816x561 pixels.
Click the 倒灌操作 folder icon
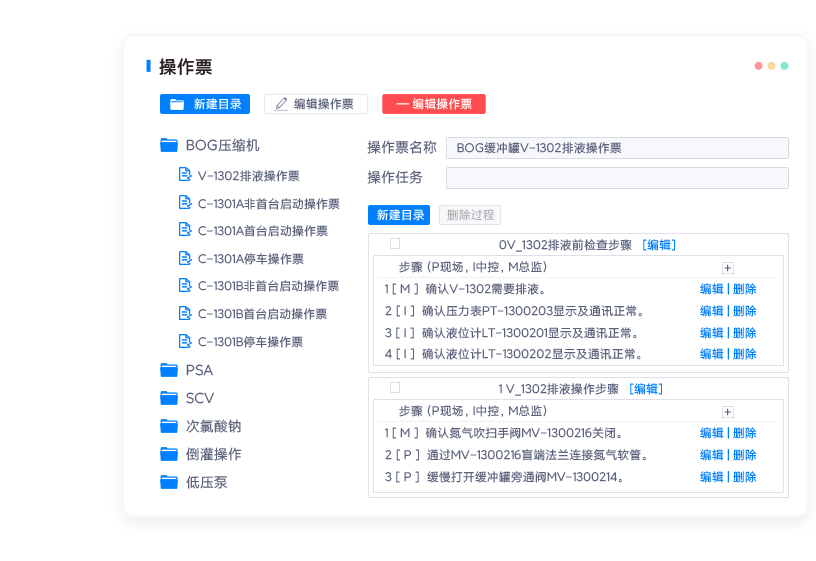169,454
